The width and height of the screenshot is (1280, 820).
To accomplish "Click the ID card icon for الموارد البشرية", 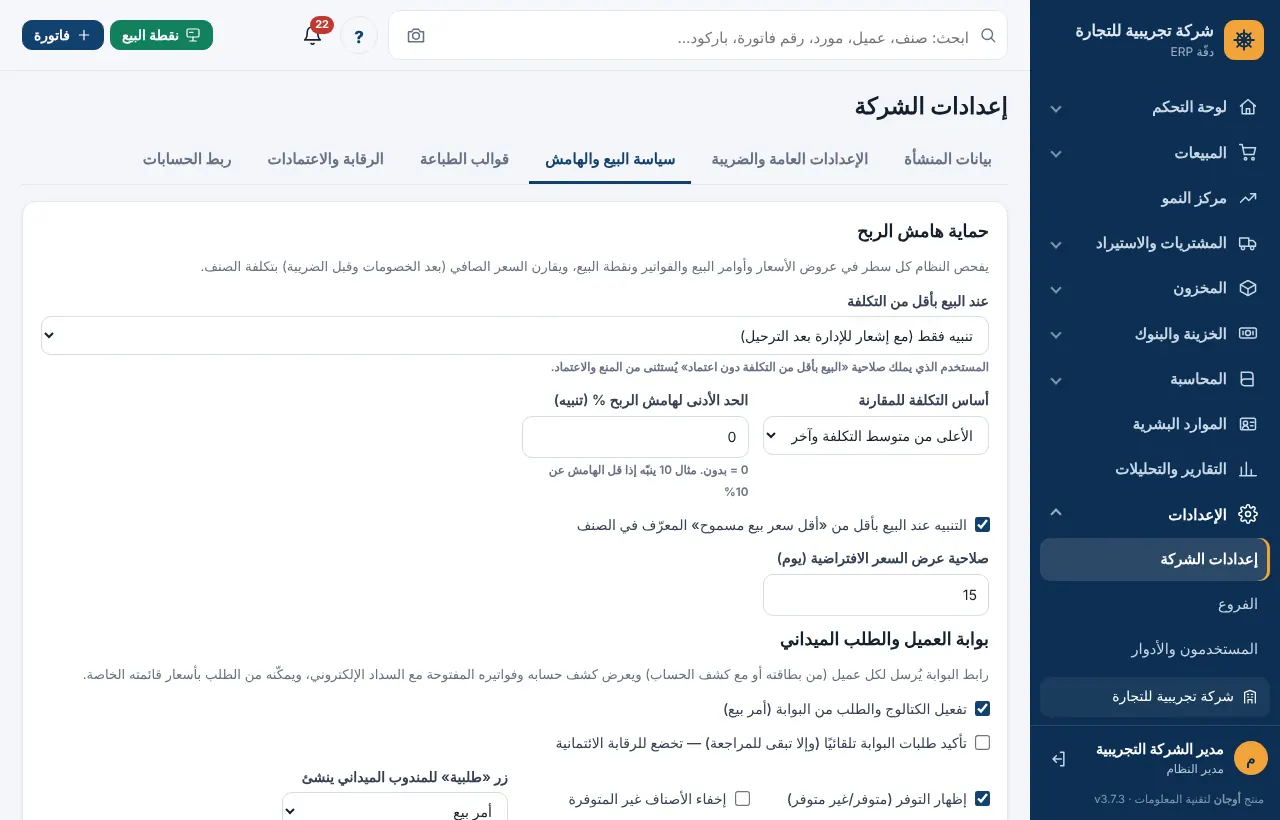I will click(x=1247, y=424).
